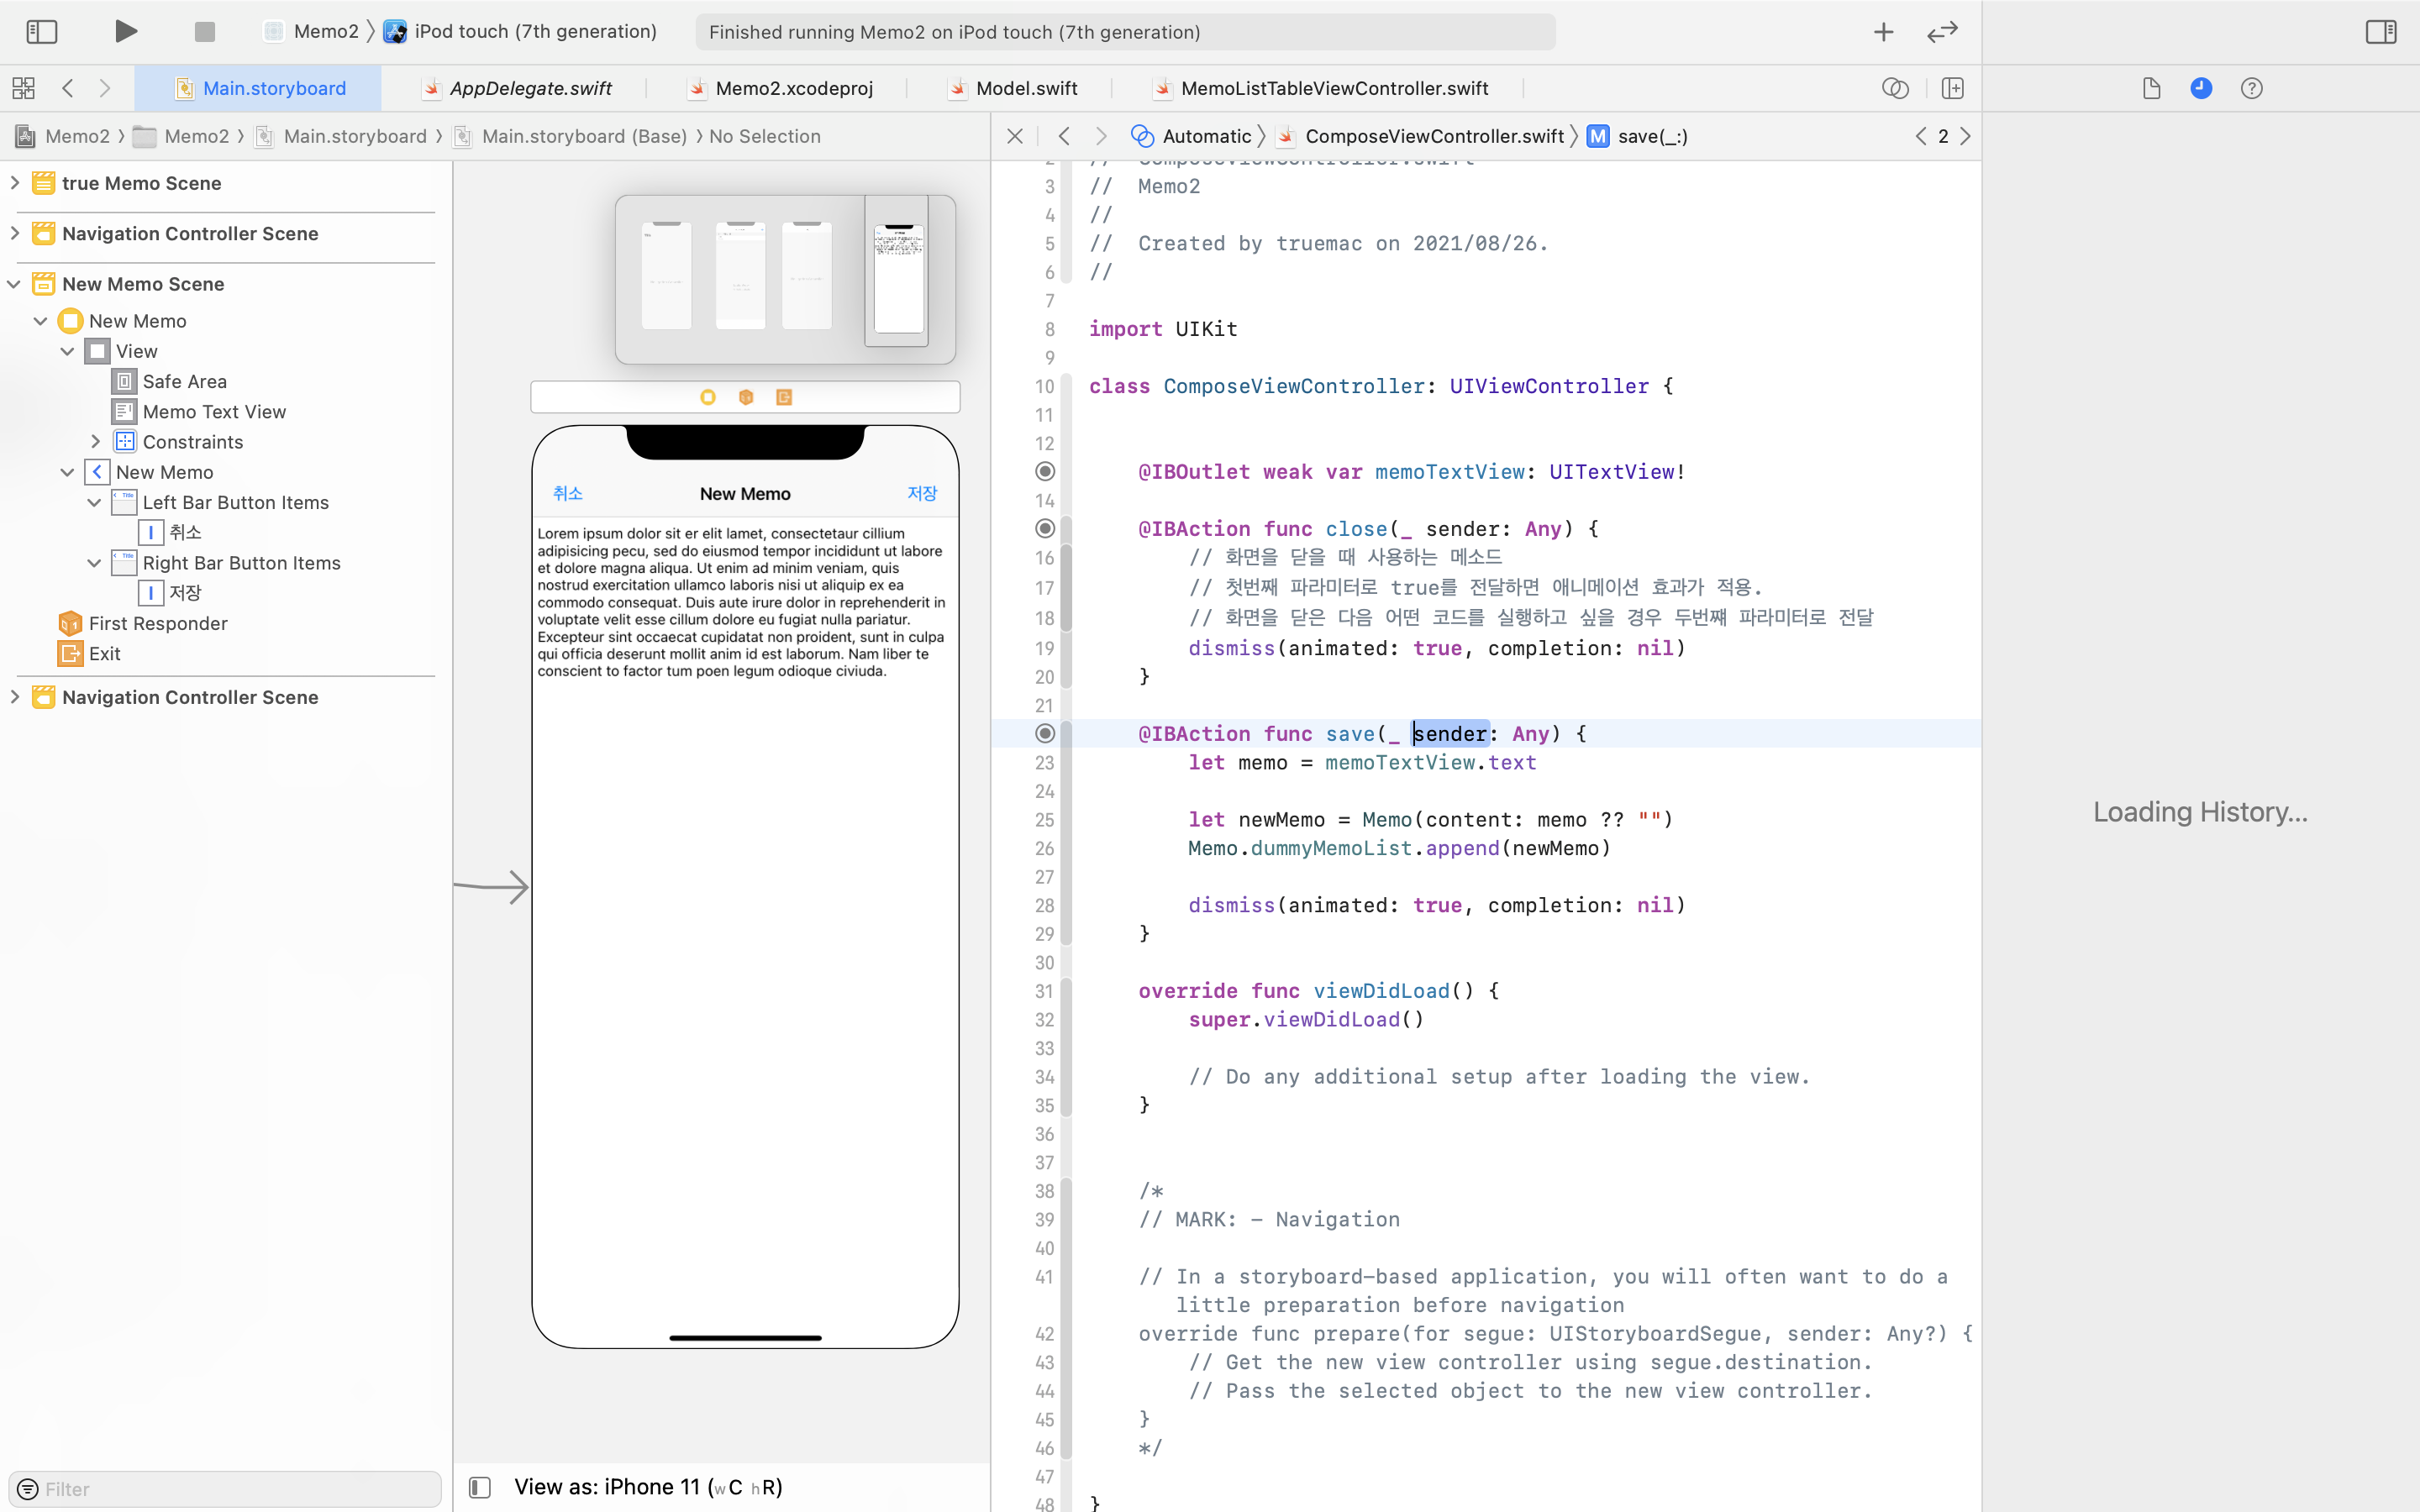The height and width of the screenshot is (1512, 2420).
Task: Switch to the AppDelegate.swift tab
Action: click(x=530, y=88)
